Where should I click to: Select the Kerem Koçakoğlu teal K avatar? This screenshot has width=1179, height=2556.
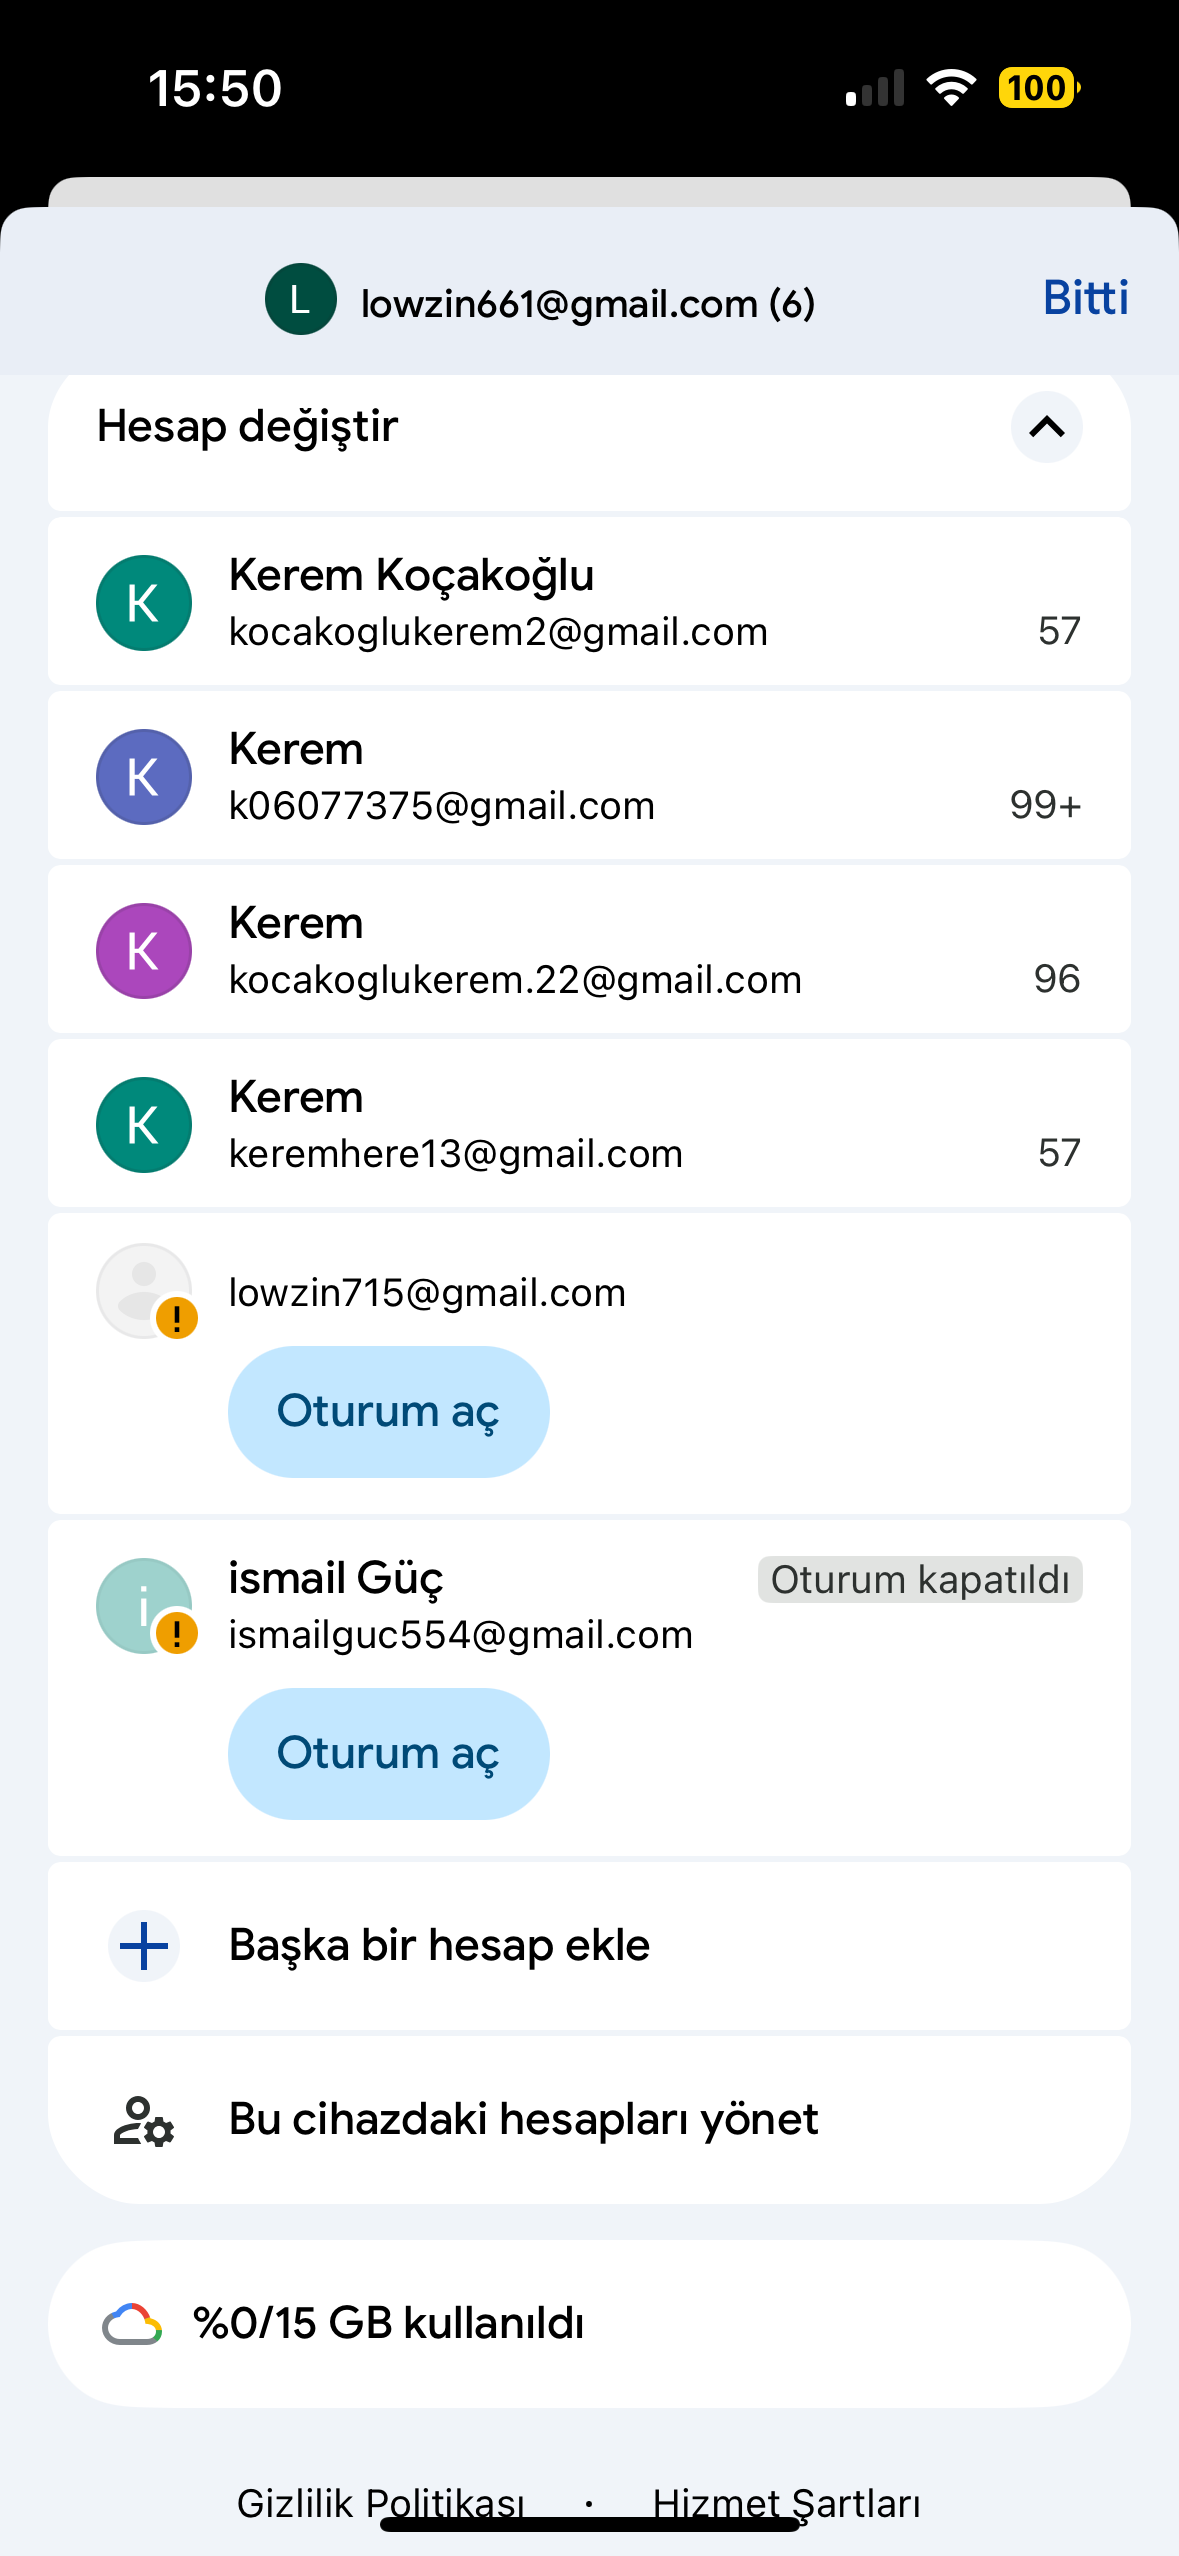click(144, 603)
